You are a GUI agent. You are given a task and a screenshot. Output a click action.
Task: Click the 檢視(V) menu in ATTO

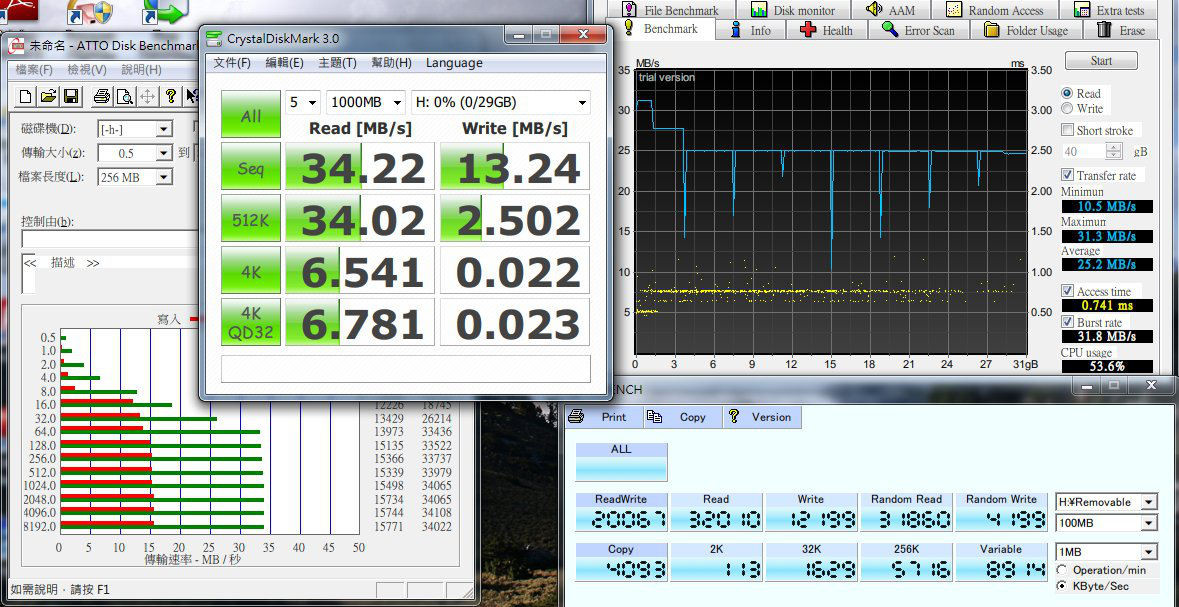pyautogui.click(x=87, y=70)
